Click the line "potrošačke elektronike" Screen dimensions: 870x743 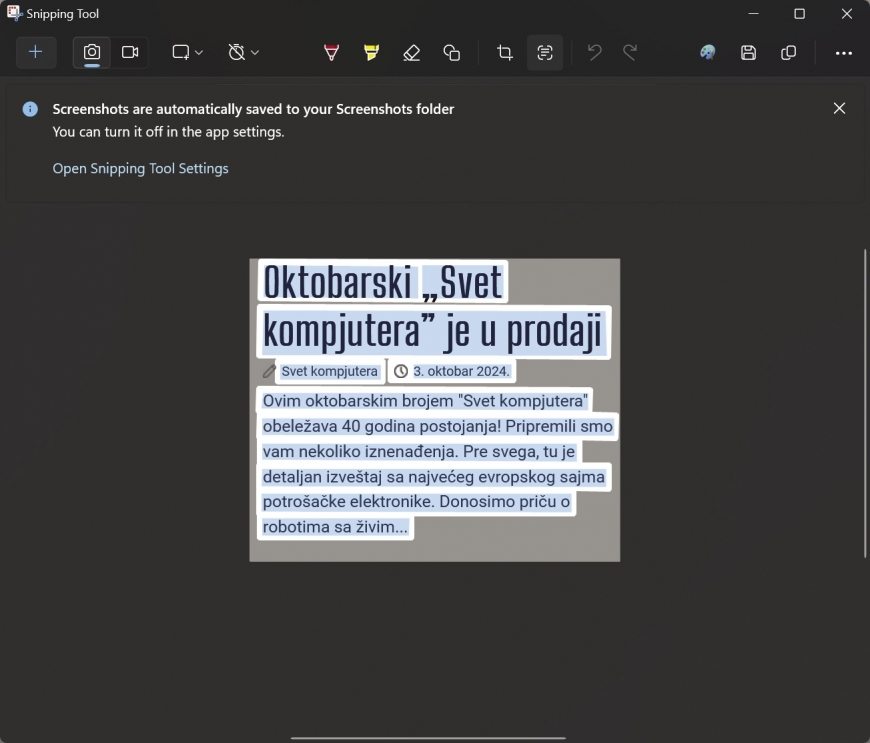[416, 502]
